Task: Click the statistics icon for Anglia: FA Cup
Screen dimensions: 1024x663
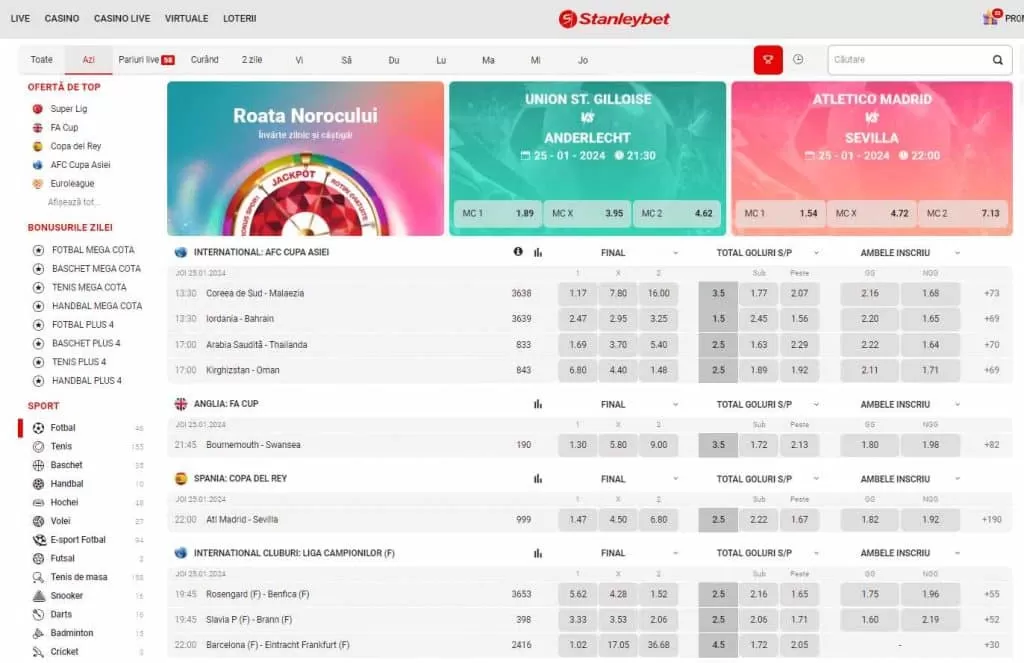Action: [538, 404]
